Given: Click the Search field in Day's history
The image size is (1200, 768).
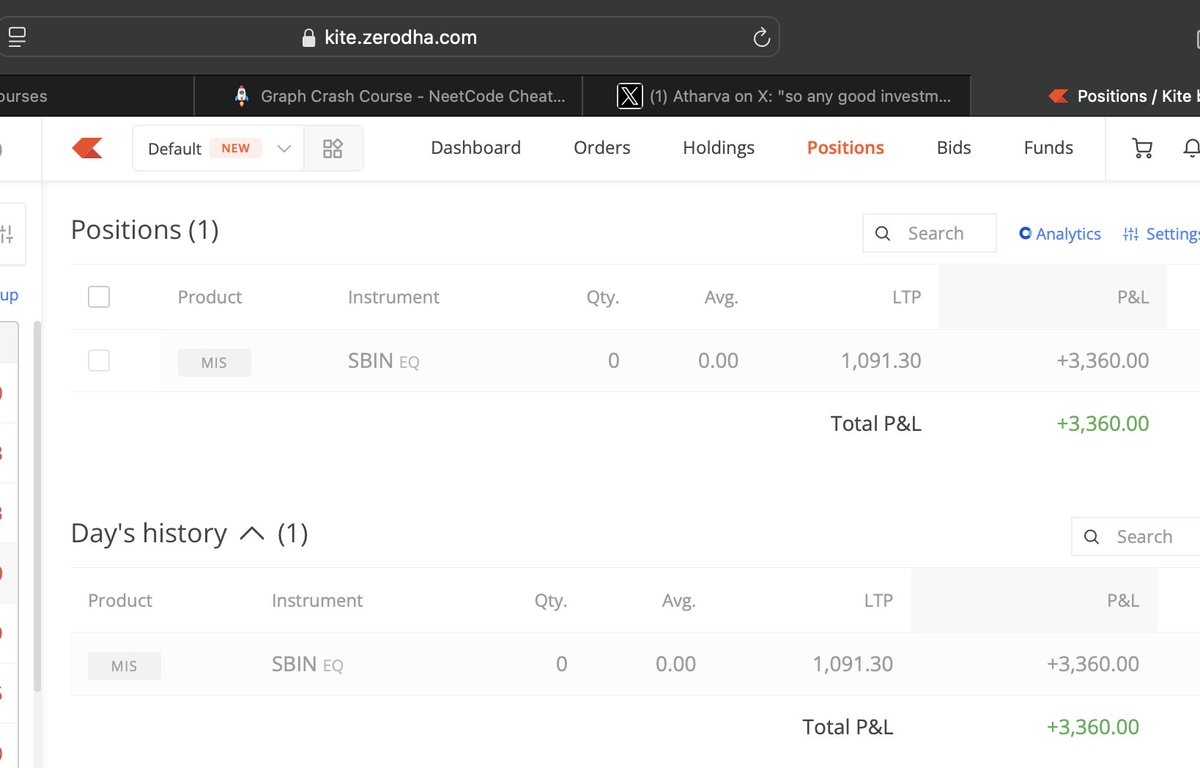Looking at the screenshot, I should tap(1136, 537).
